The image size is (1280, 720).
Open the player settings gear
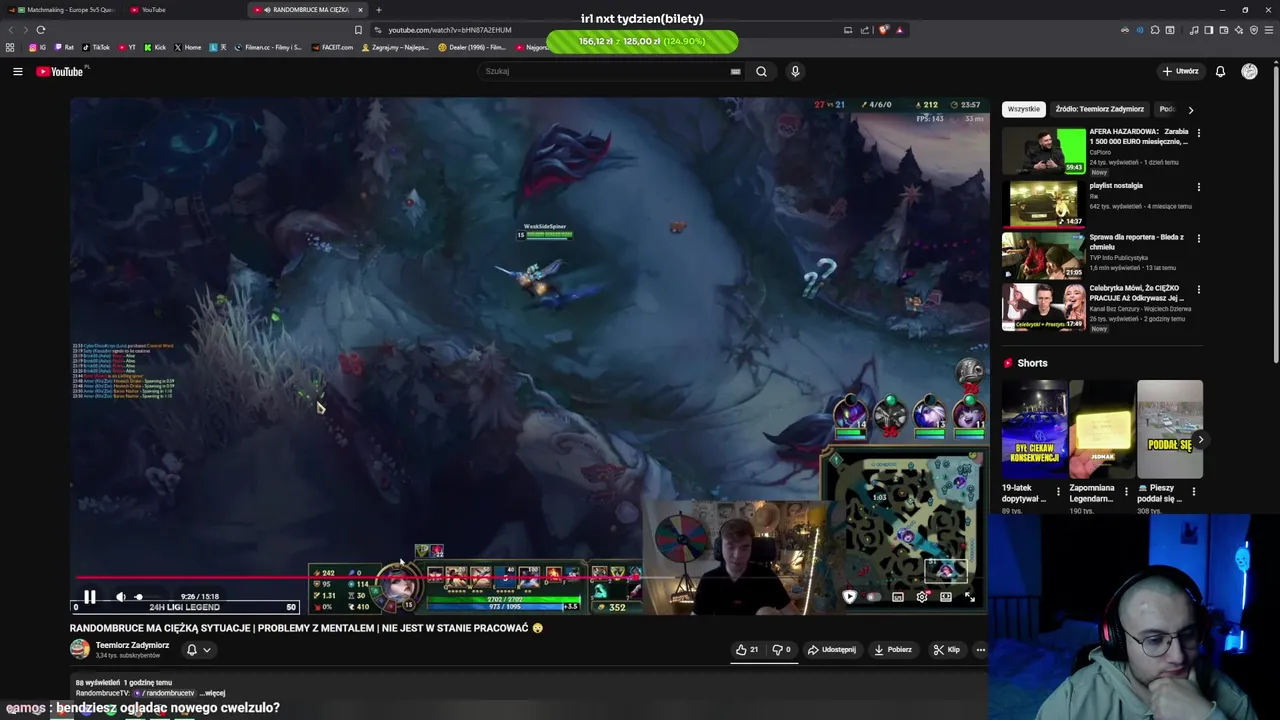pos(922,597)
